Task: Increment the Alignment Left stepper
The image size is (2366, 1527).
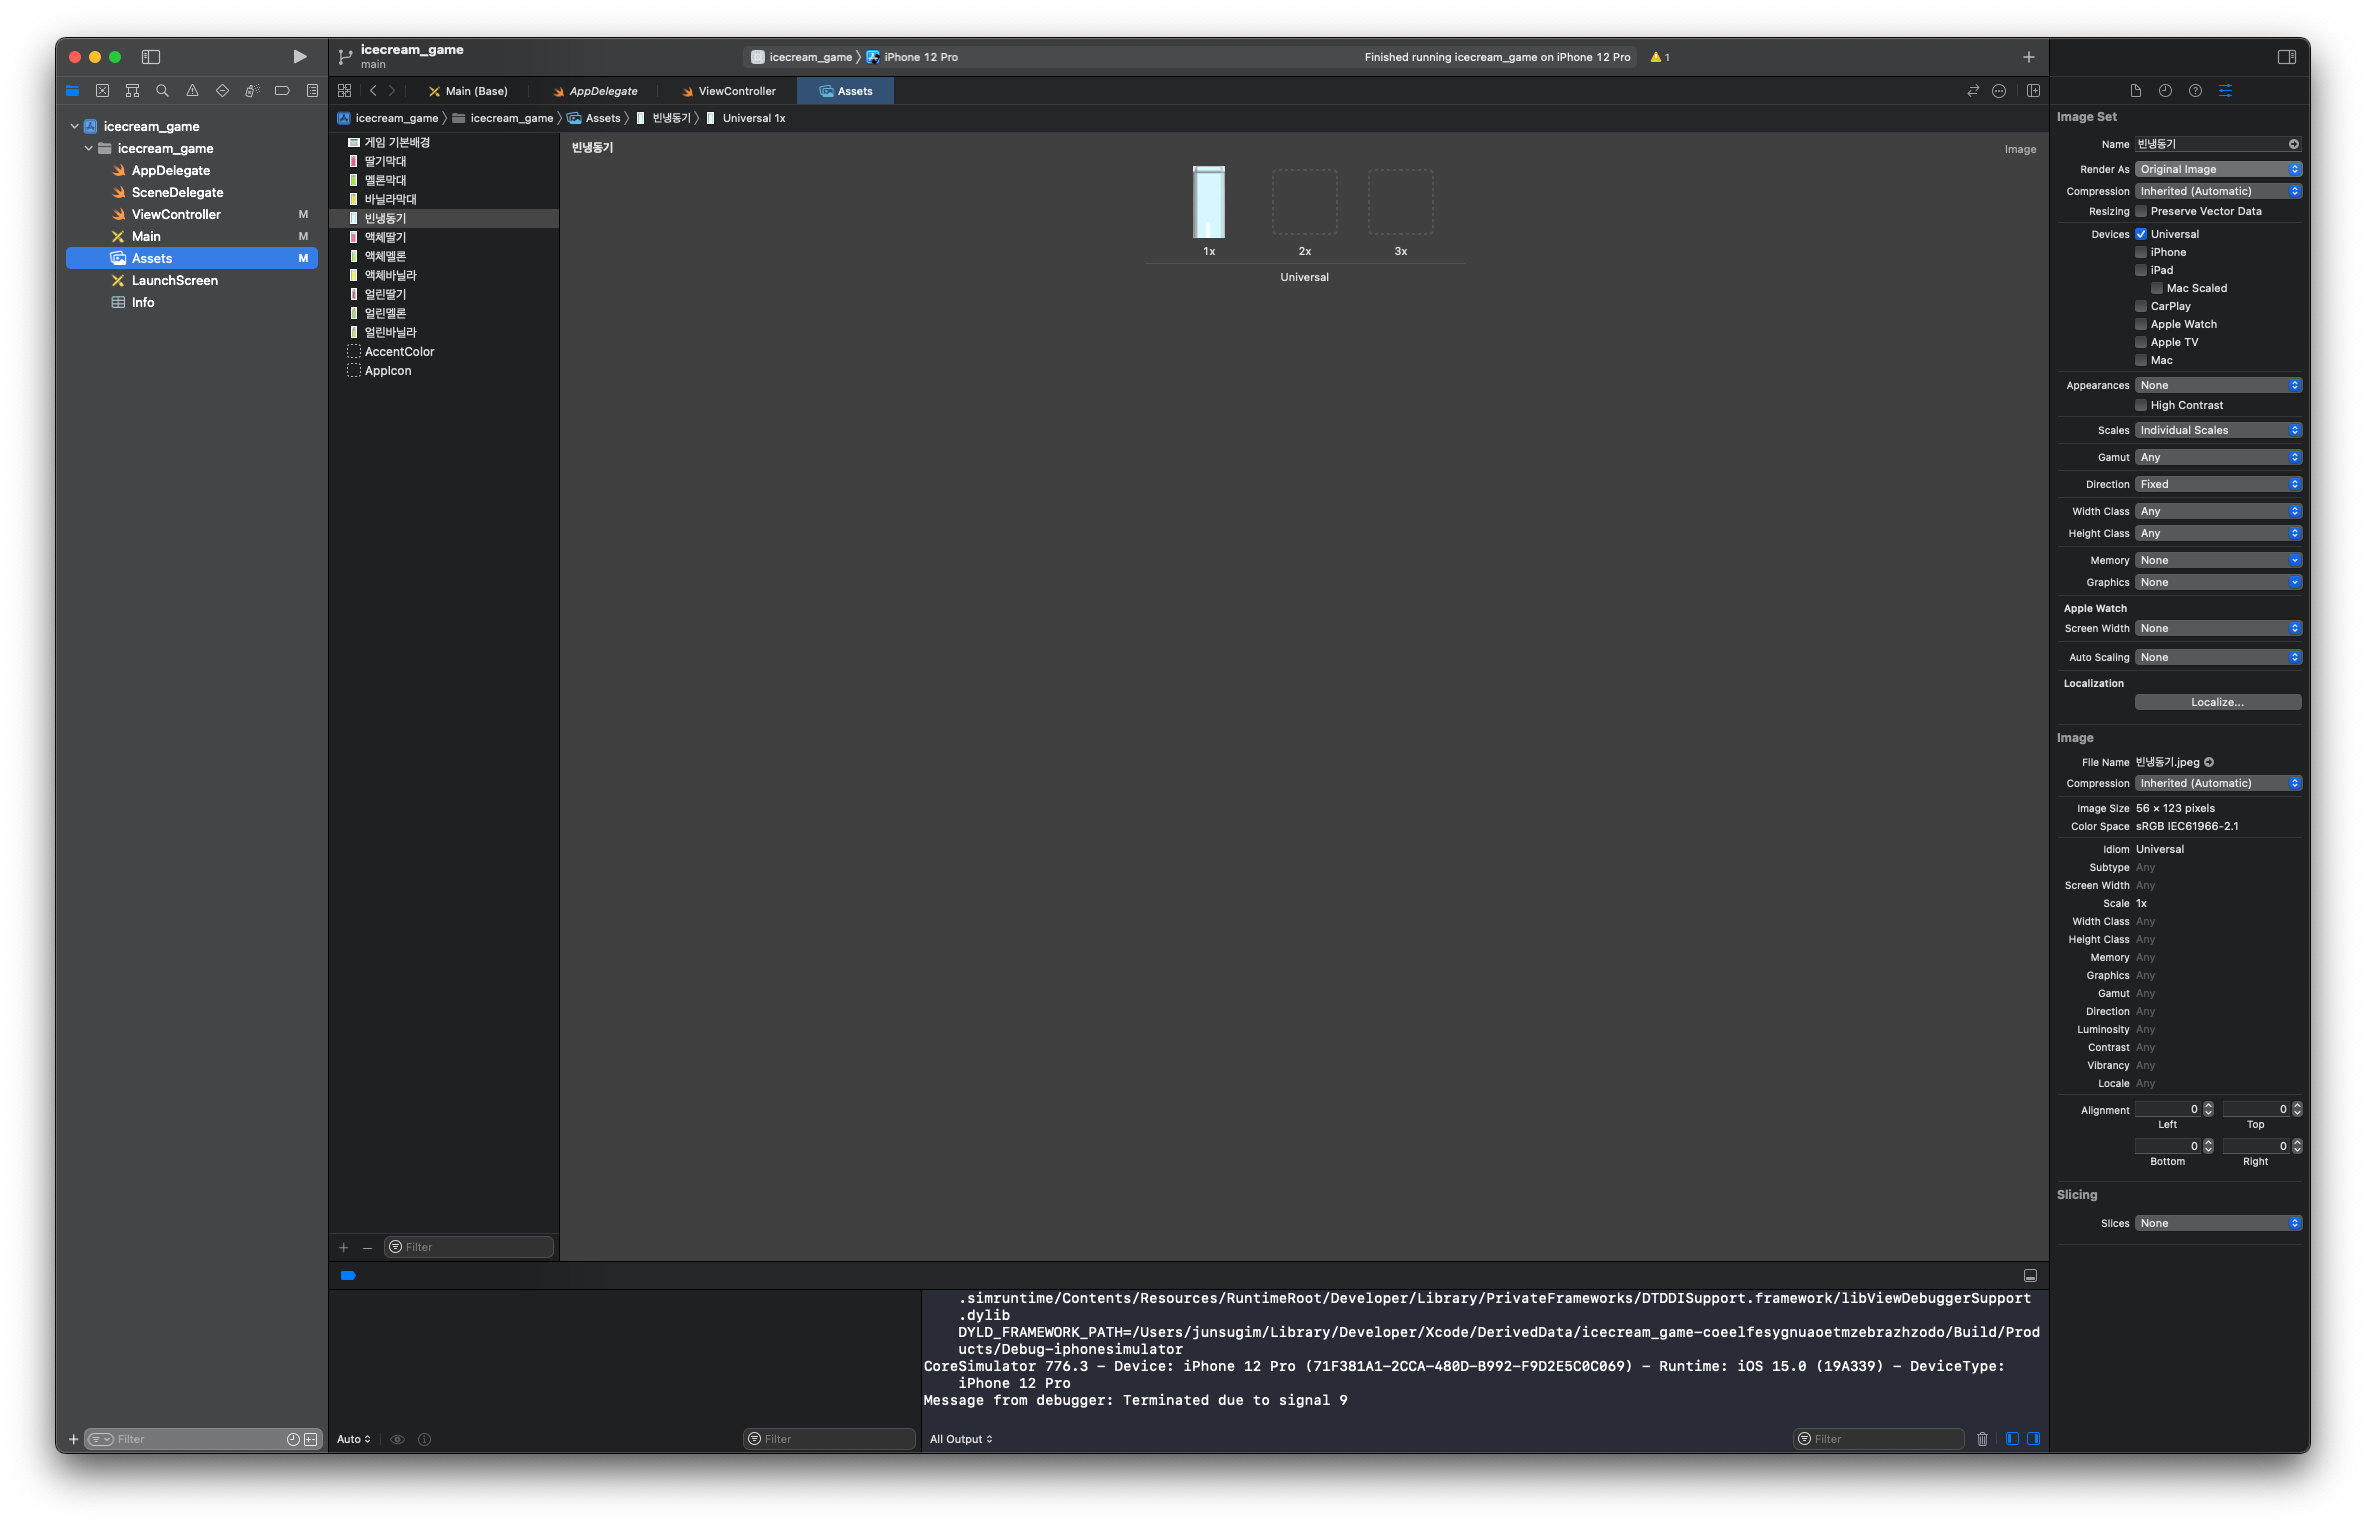Action: [x=2209, y=1106]
